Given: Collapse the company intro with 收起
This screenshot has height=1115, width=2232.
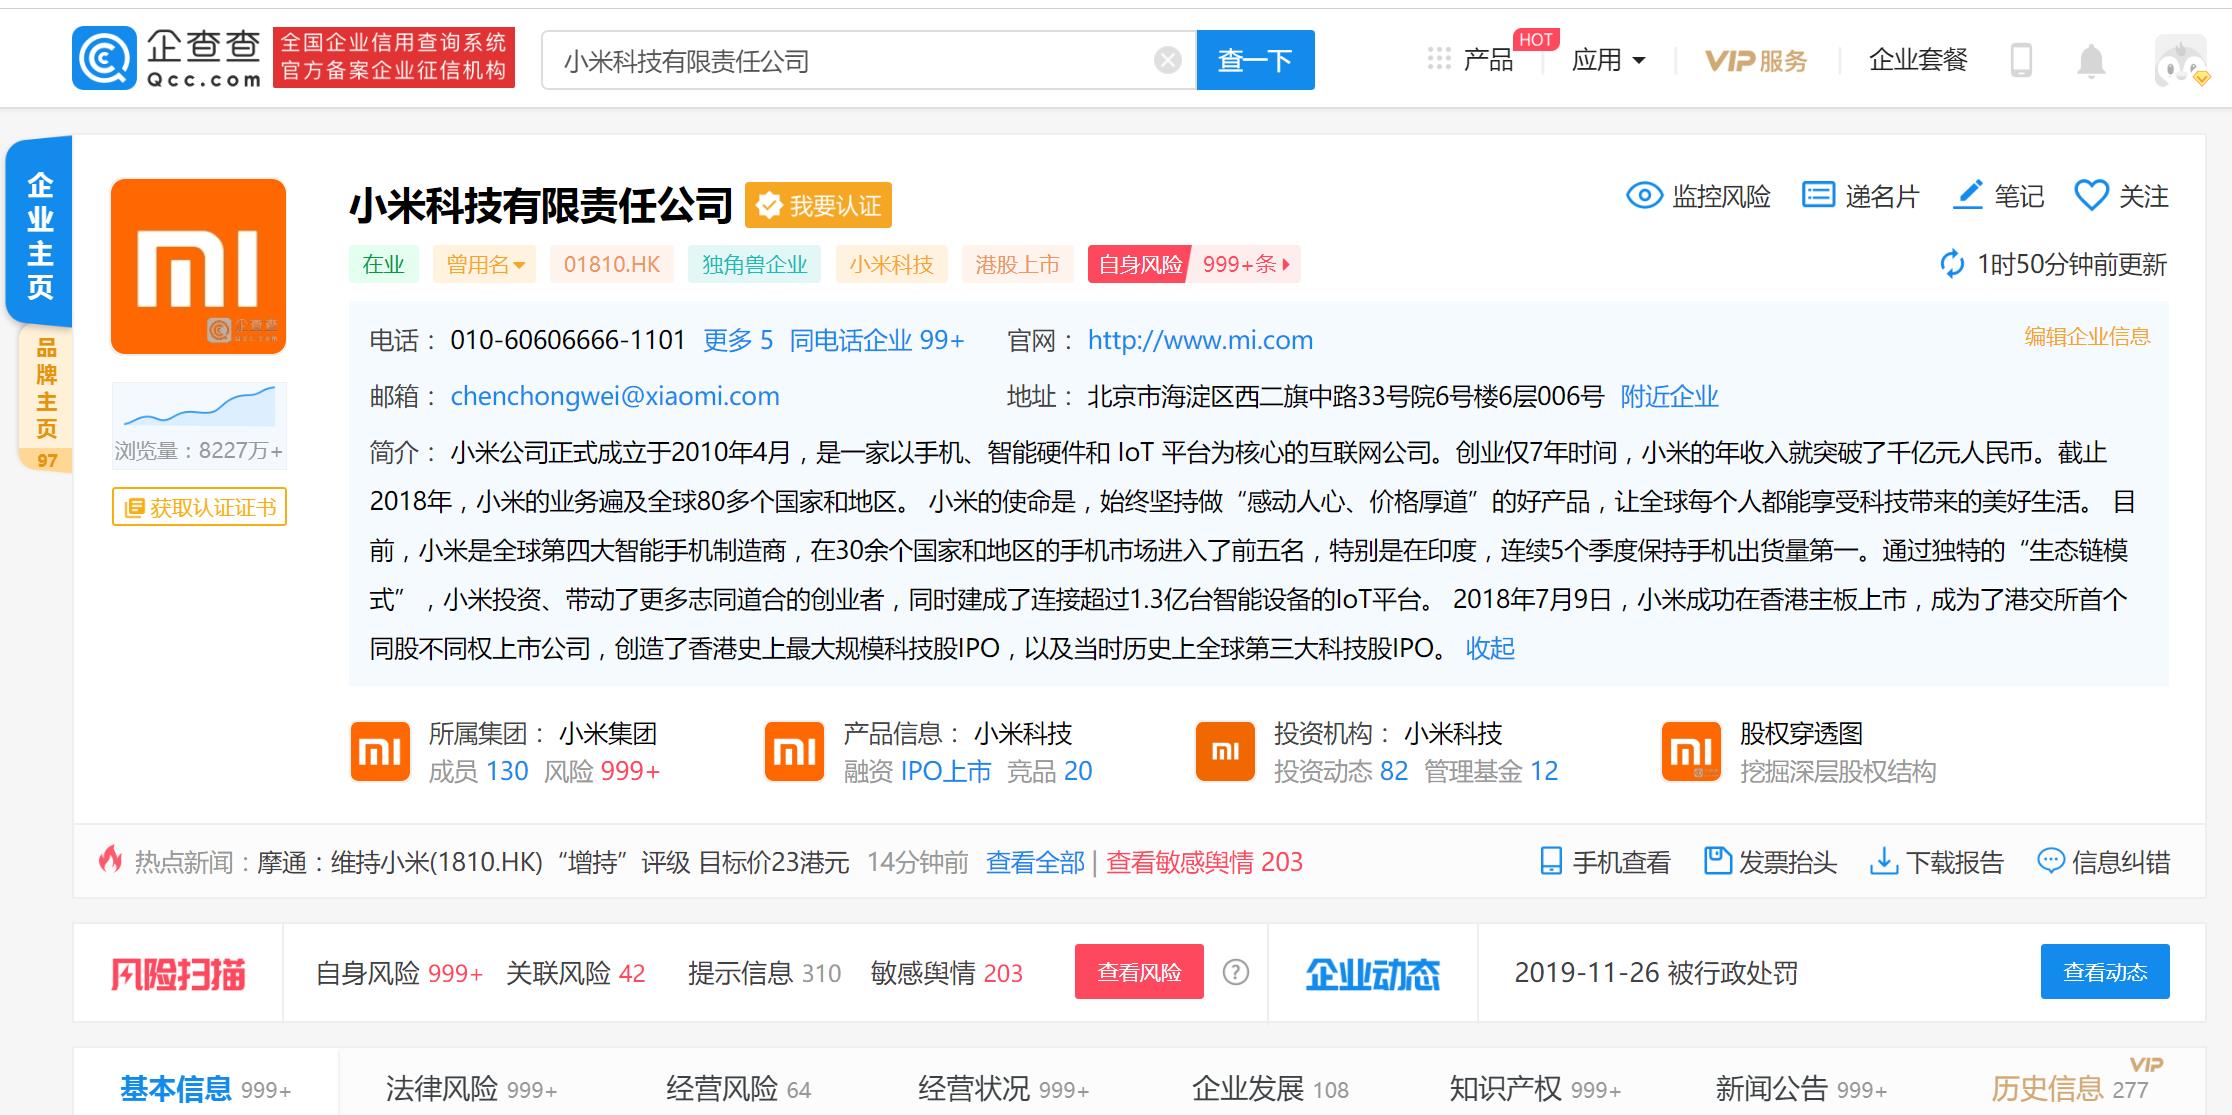Looking at the screenshot, I should tap(1490, 648).
